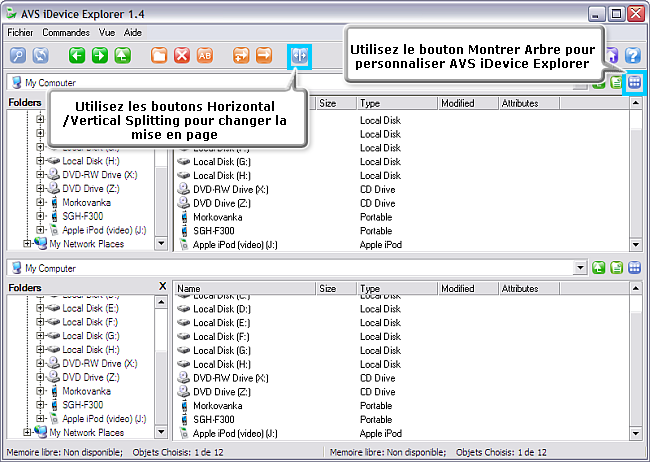Expand Local Disk (E:) in lower folder tree
The width and height of the screenshot is (650, 462).
pyautogui.click(x=40, y=308)
